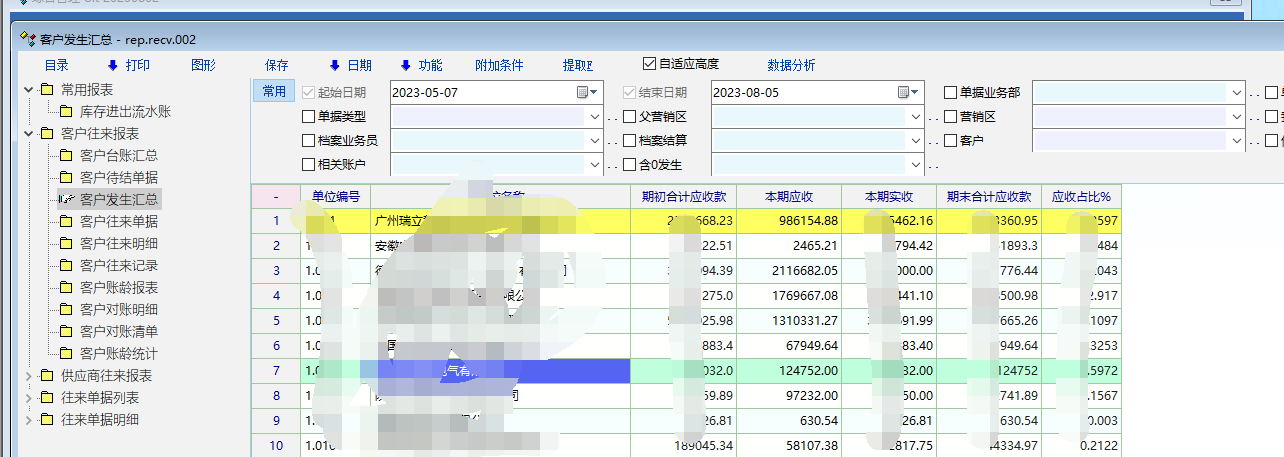This screenshot has height=457, width=1284.
Task: Click the 保存 toolbar item
Action: (277, 65)
